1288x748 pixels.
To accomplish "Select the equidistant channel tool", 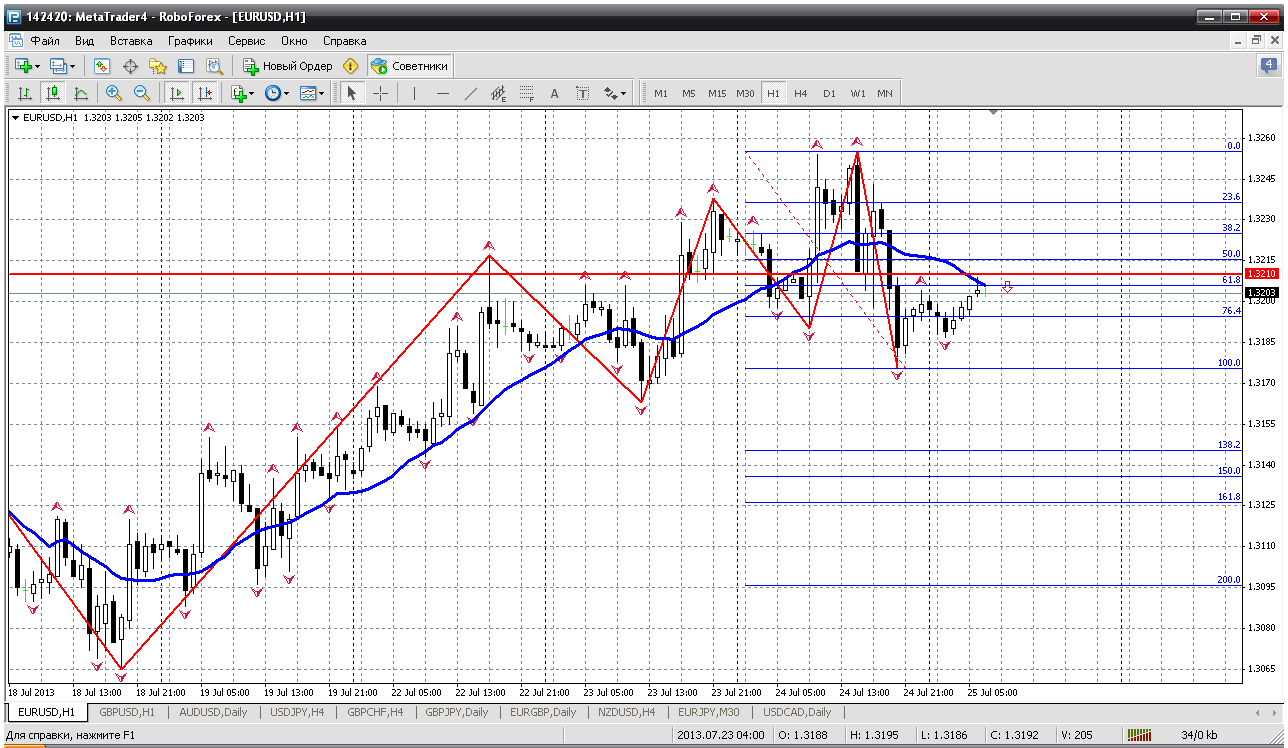I will [x=499, y=93].
